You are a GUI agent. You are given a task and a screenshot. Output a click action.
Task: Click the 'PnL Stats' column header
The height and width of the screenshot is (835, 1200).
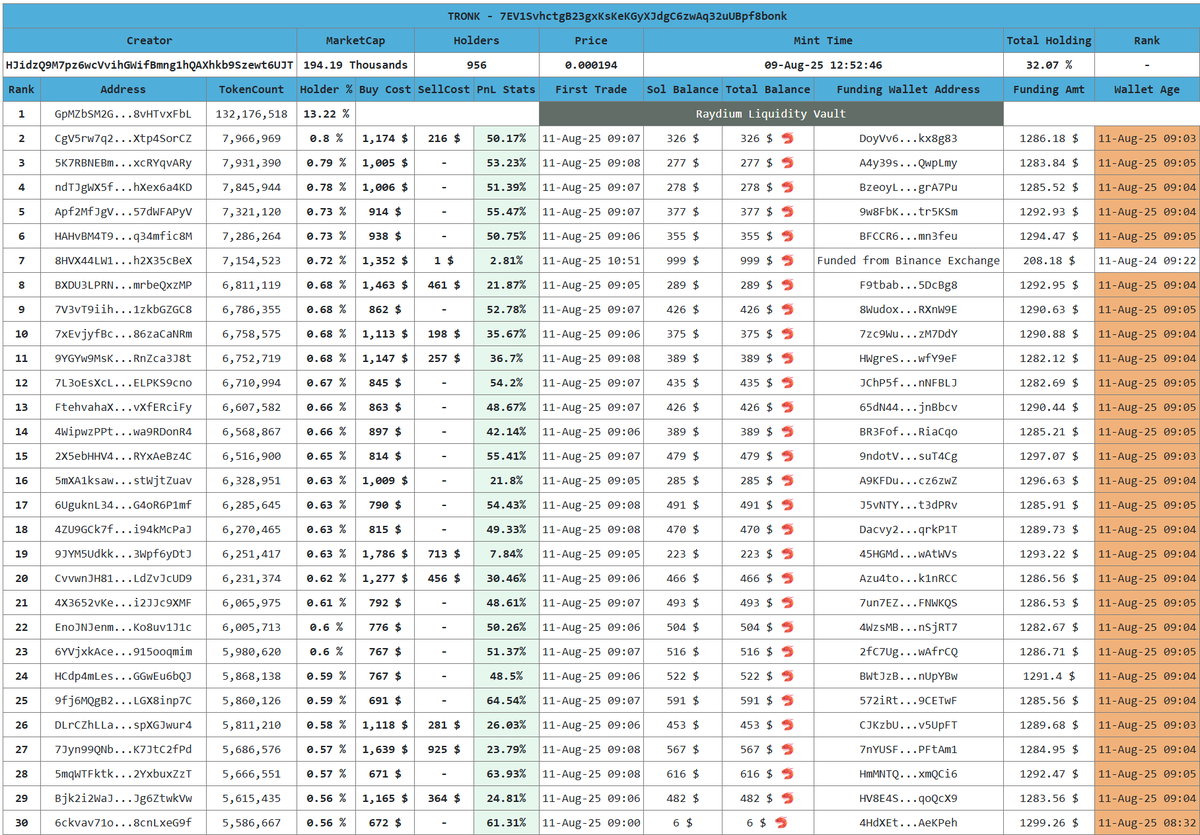click(506, 89)
